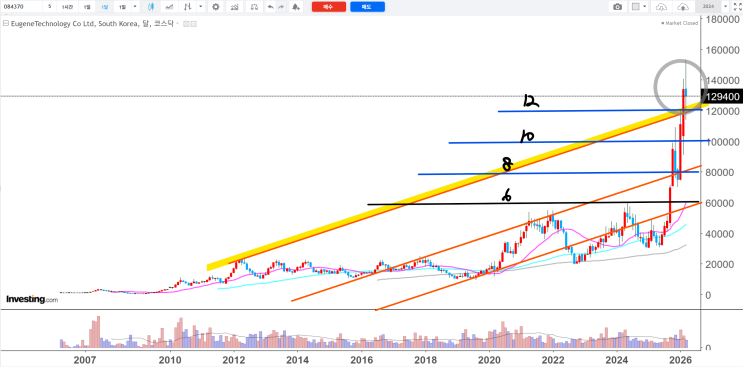Collapse the legend box before EugeneTechnology title

(x=6, y=23)
